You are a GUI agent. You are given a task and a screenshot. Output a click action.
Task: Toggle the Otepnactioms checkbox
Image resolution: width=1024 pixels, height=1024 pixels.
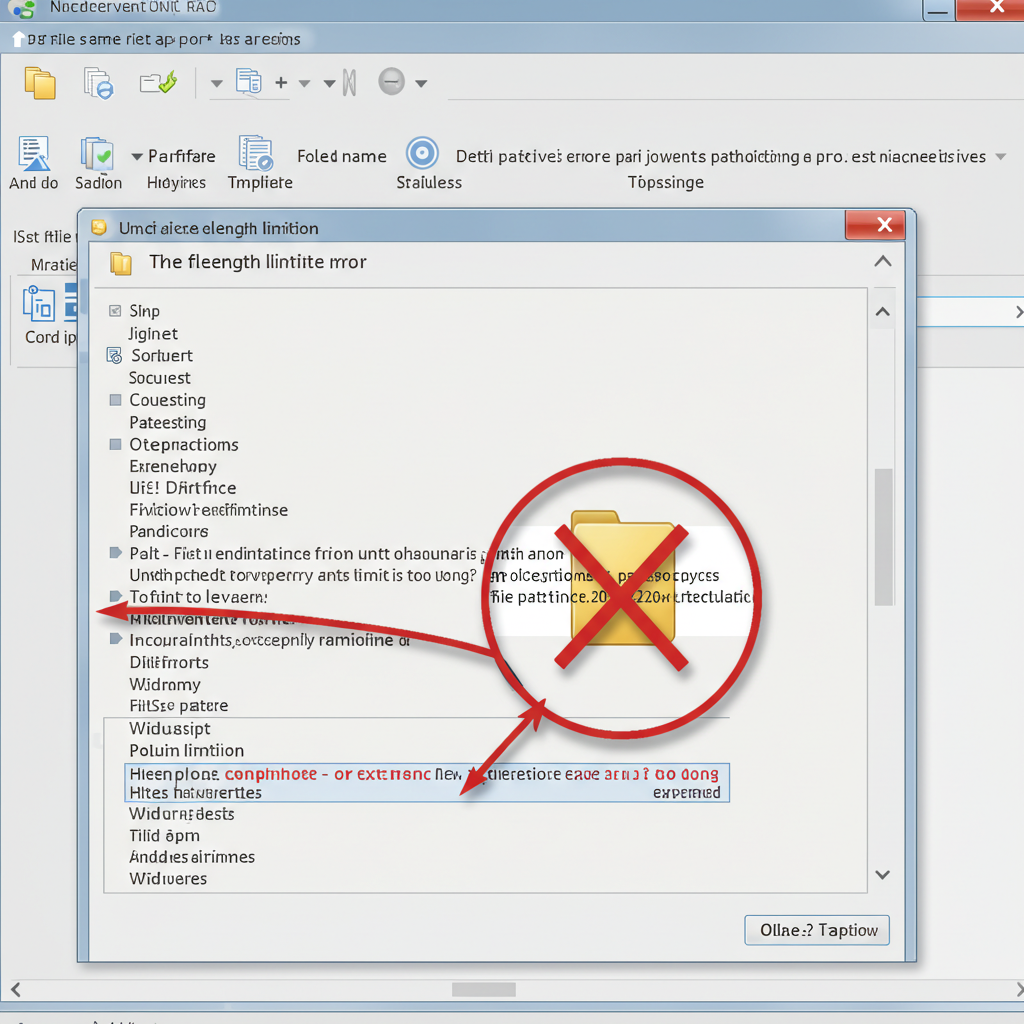(116, 444)
